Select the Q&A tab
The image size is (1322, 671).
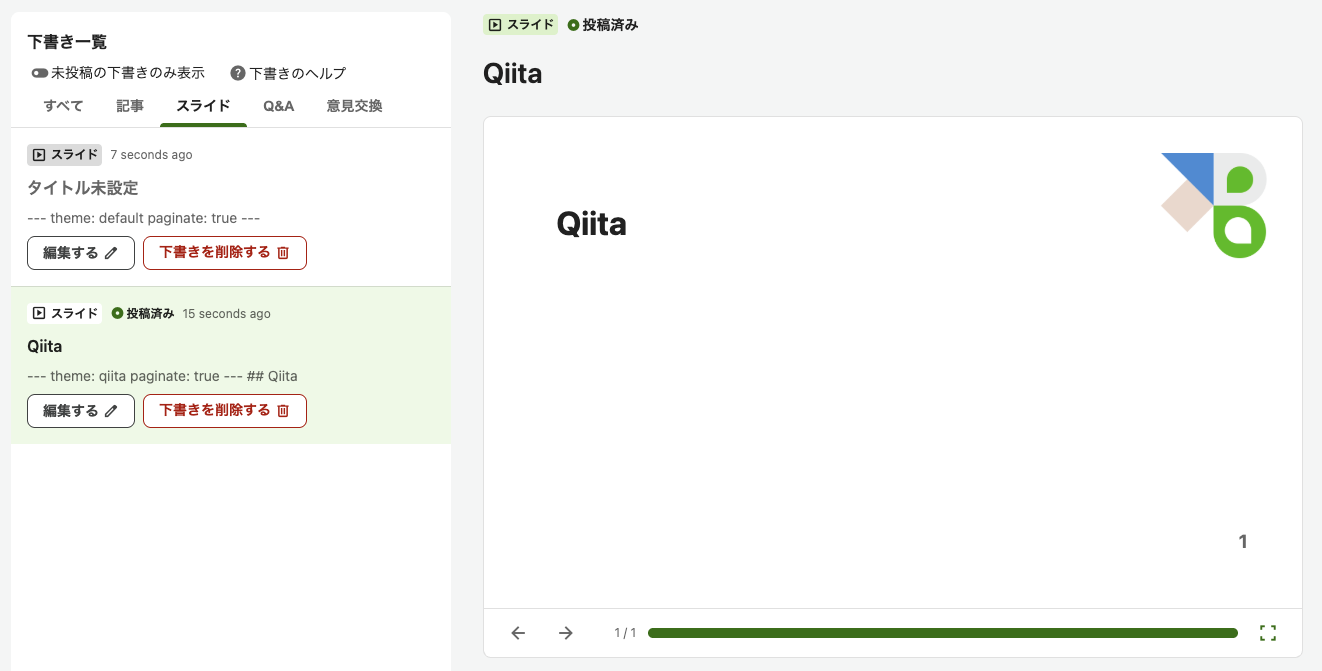pyautogui.click(x=279, y=106)
